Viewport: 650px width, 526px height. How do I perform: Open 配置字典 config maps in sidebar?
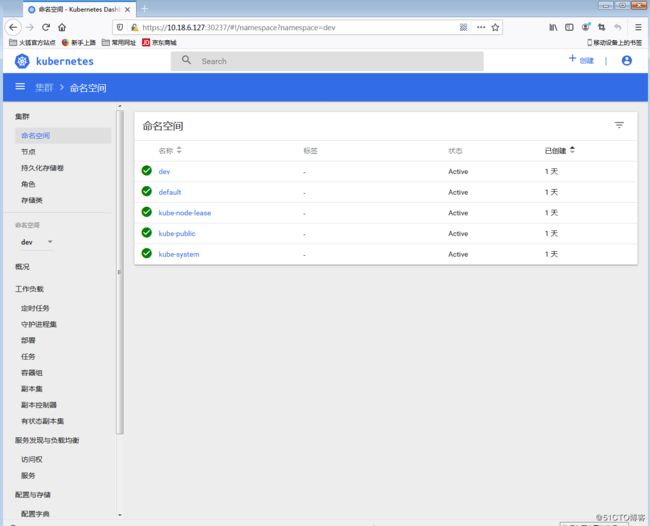pyautogui.click(x=35, y=514)
